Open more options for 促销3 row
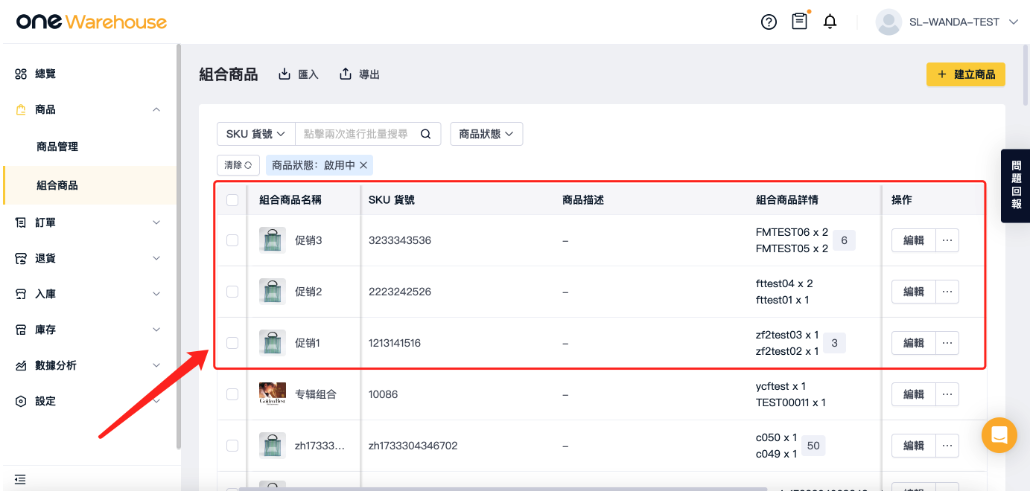Screen dimensions: 1030x491 click(947, 241)
